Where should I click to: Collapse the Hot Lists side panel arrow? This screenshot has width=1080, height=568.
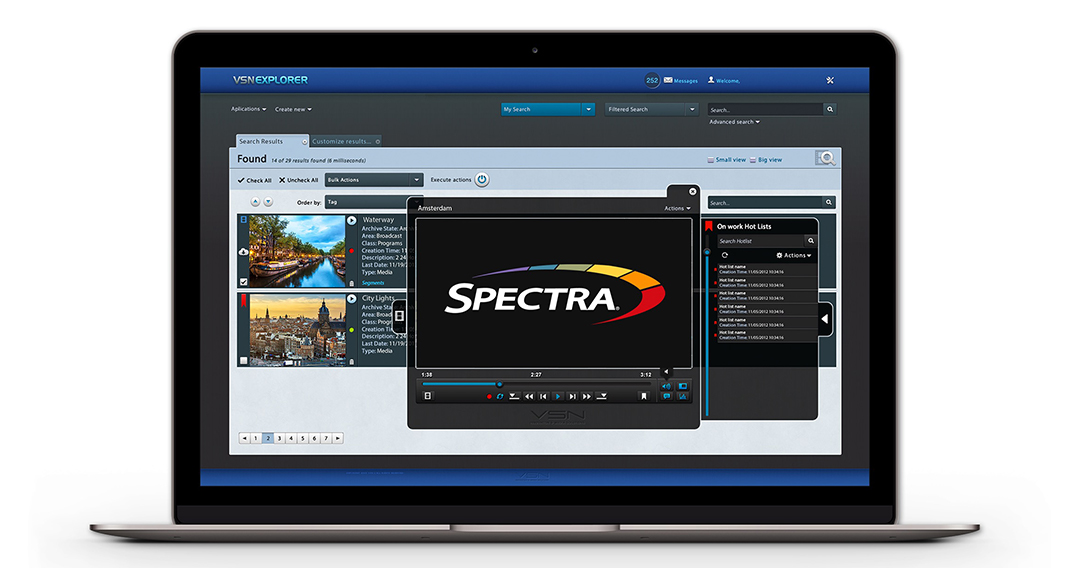(x=824, y=319)
